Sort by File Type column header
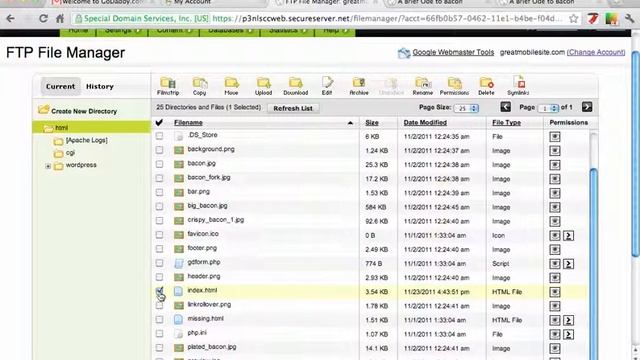Screen dimensions: 640x360 [506, 122]
